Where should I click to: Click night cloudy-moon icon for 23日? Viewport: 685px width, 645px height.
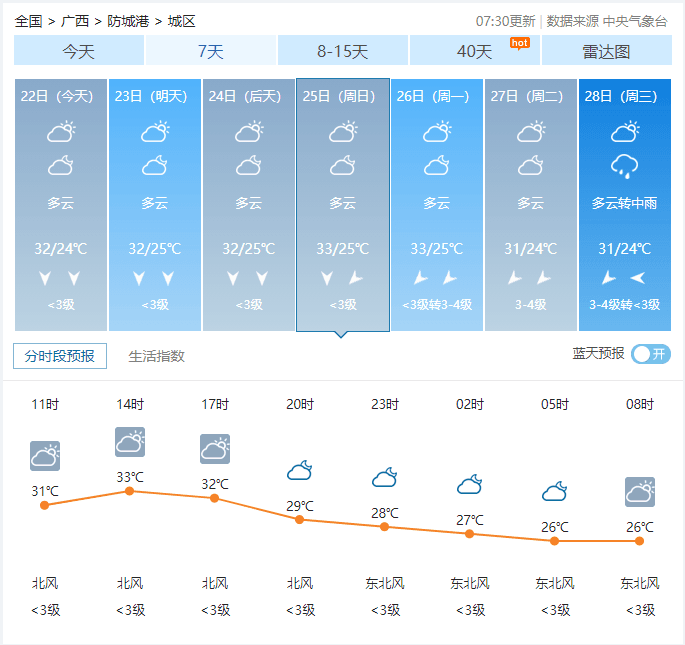click(155, 165)
